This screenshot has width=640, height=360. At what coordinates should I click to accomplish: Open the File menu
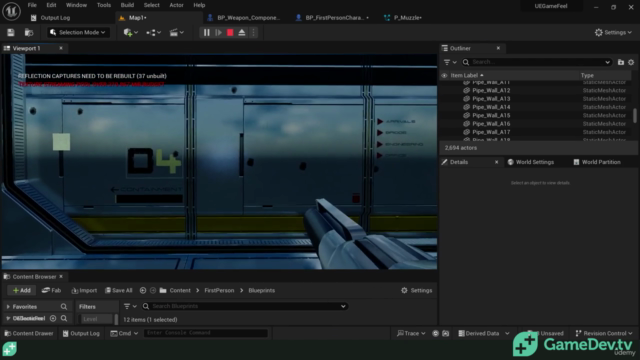click(32, 5)
